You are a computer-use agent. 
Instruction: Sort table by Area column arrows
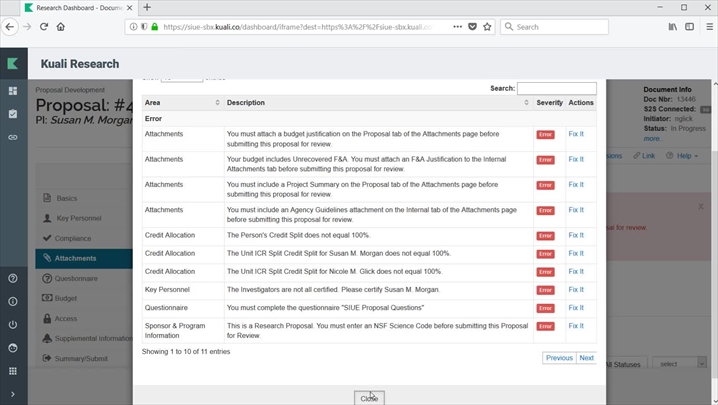click(x=217, y=103)
